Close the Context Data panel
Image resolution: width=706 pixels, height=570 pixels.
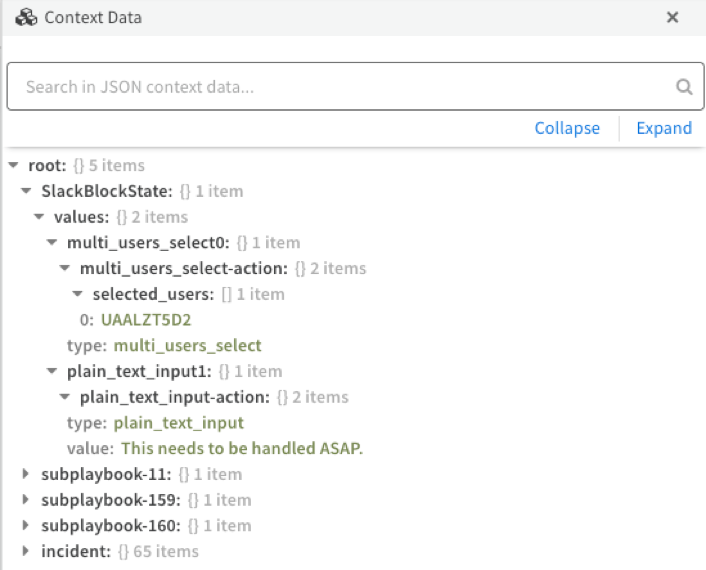point(672,18)
